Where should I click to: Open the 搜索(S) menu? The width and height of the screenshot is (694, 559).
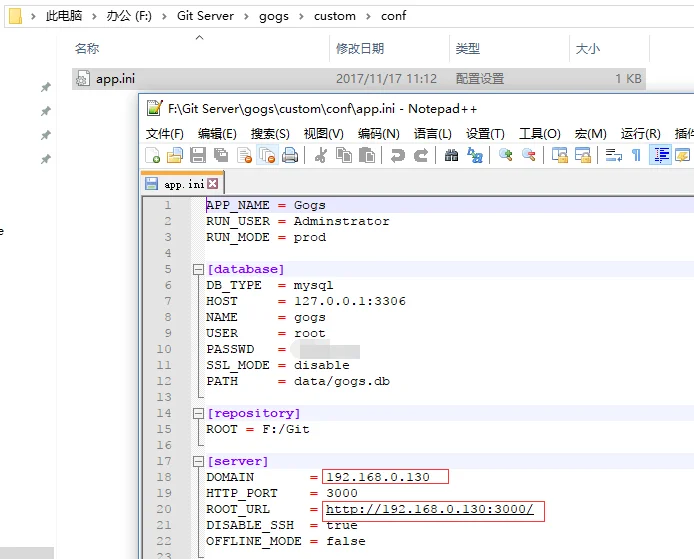pyautogui.click(x=270, y=133)
